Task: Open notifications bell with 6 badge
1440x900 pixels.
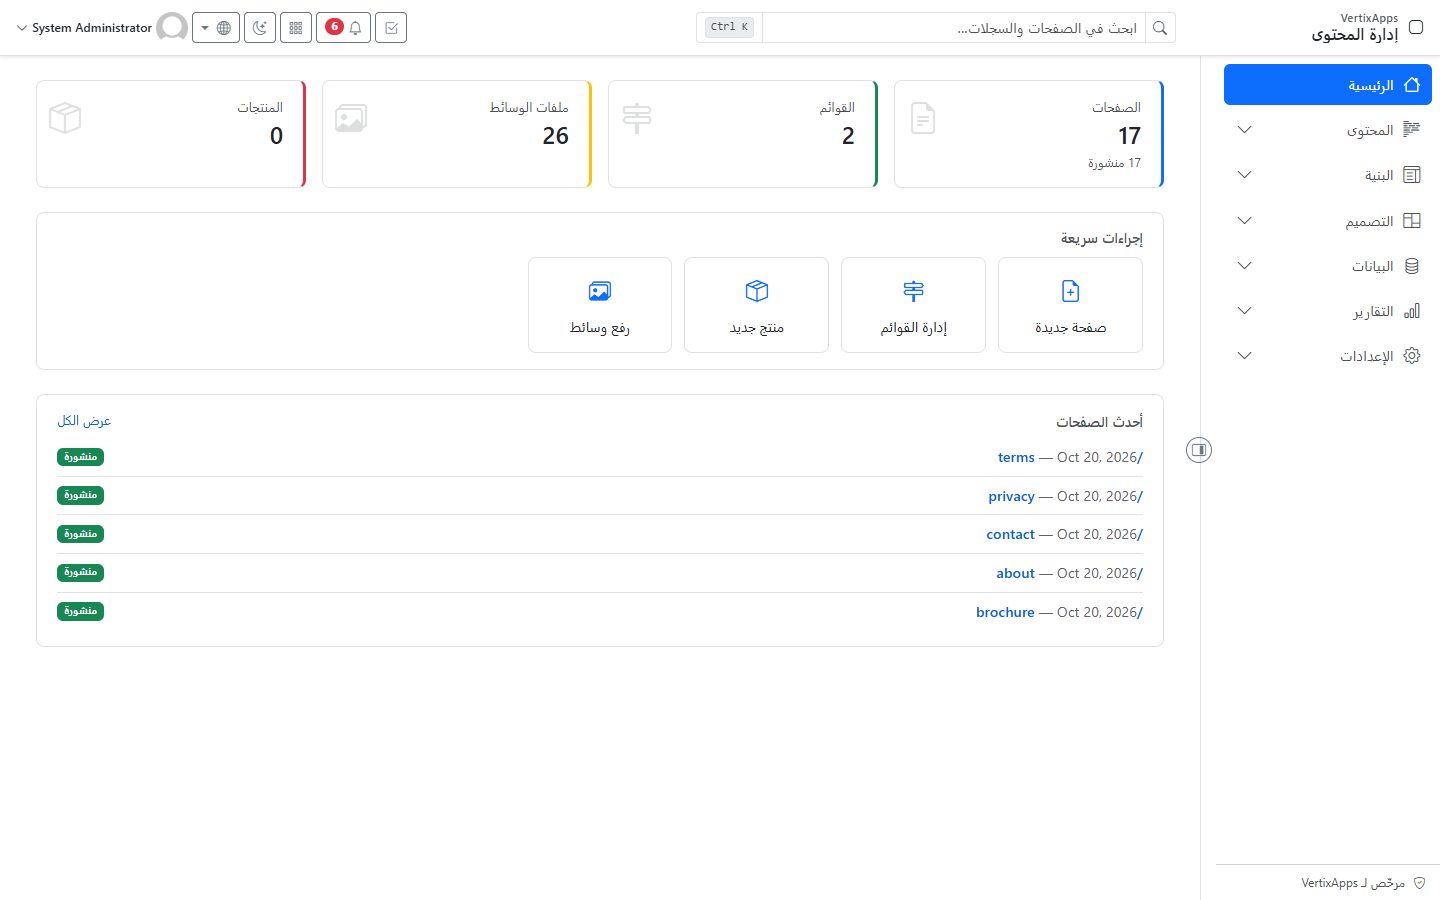Action: click(x=344, y=28)
